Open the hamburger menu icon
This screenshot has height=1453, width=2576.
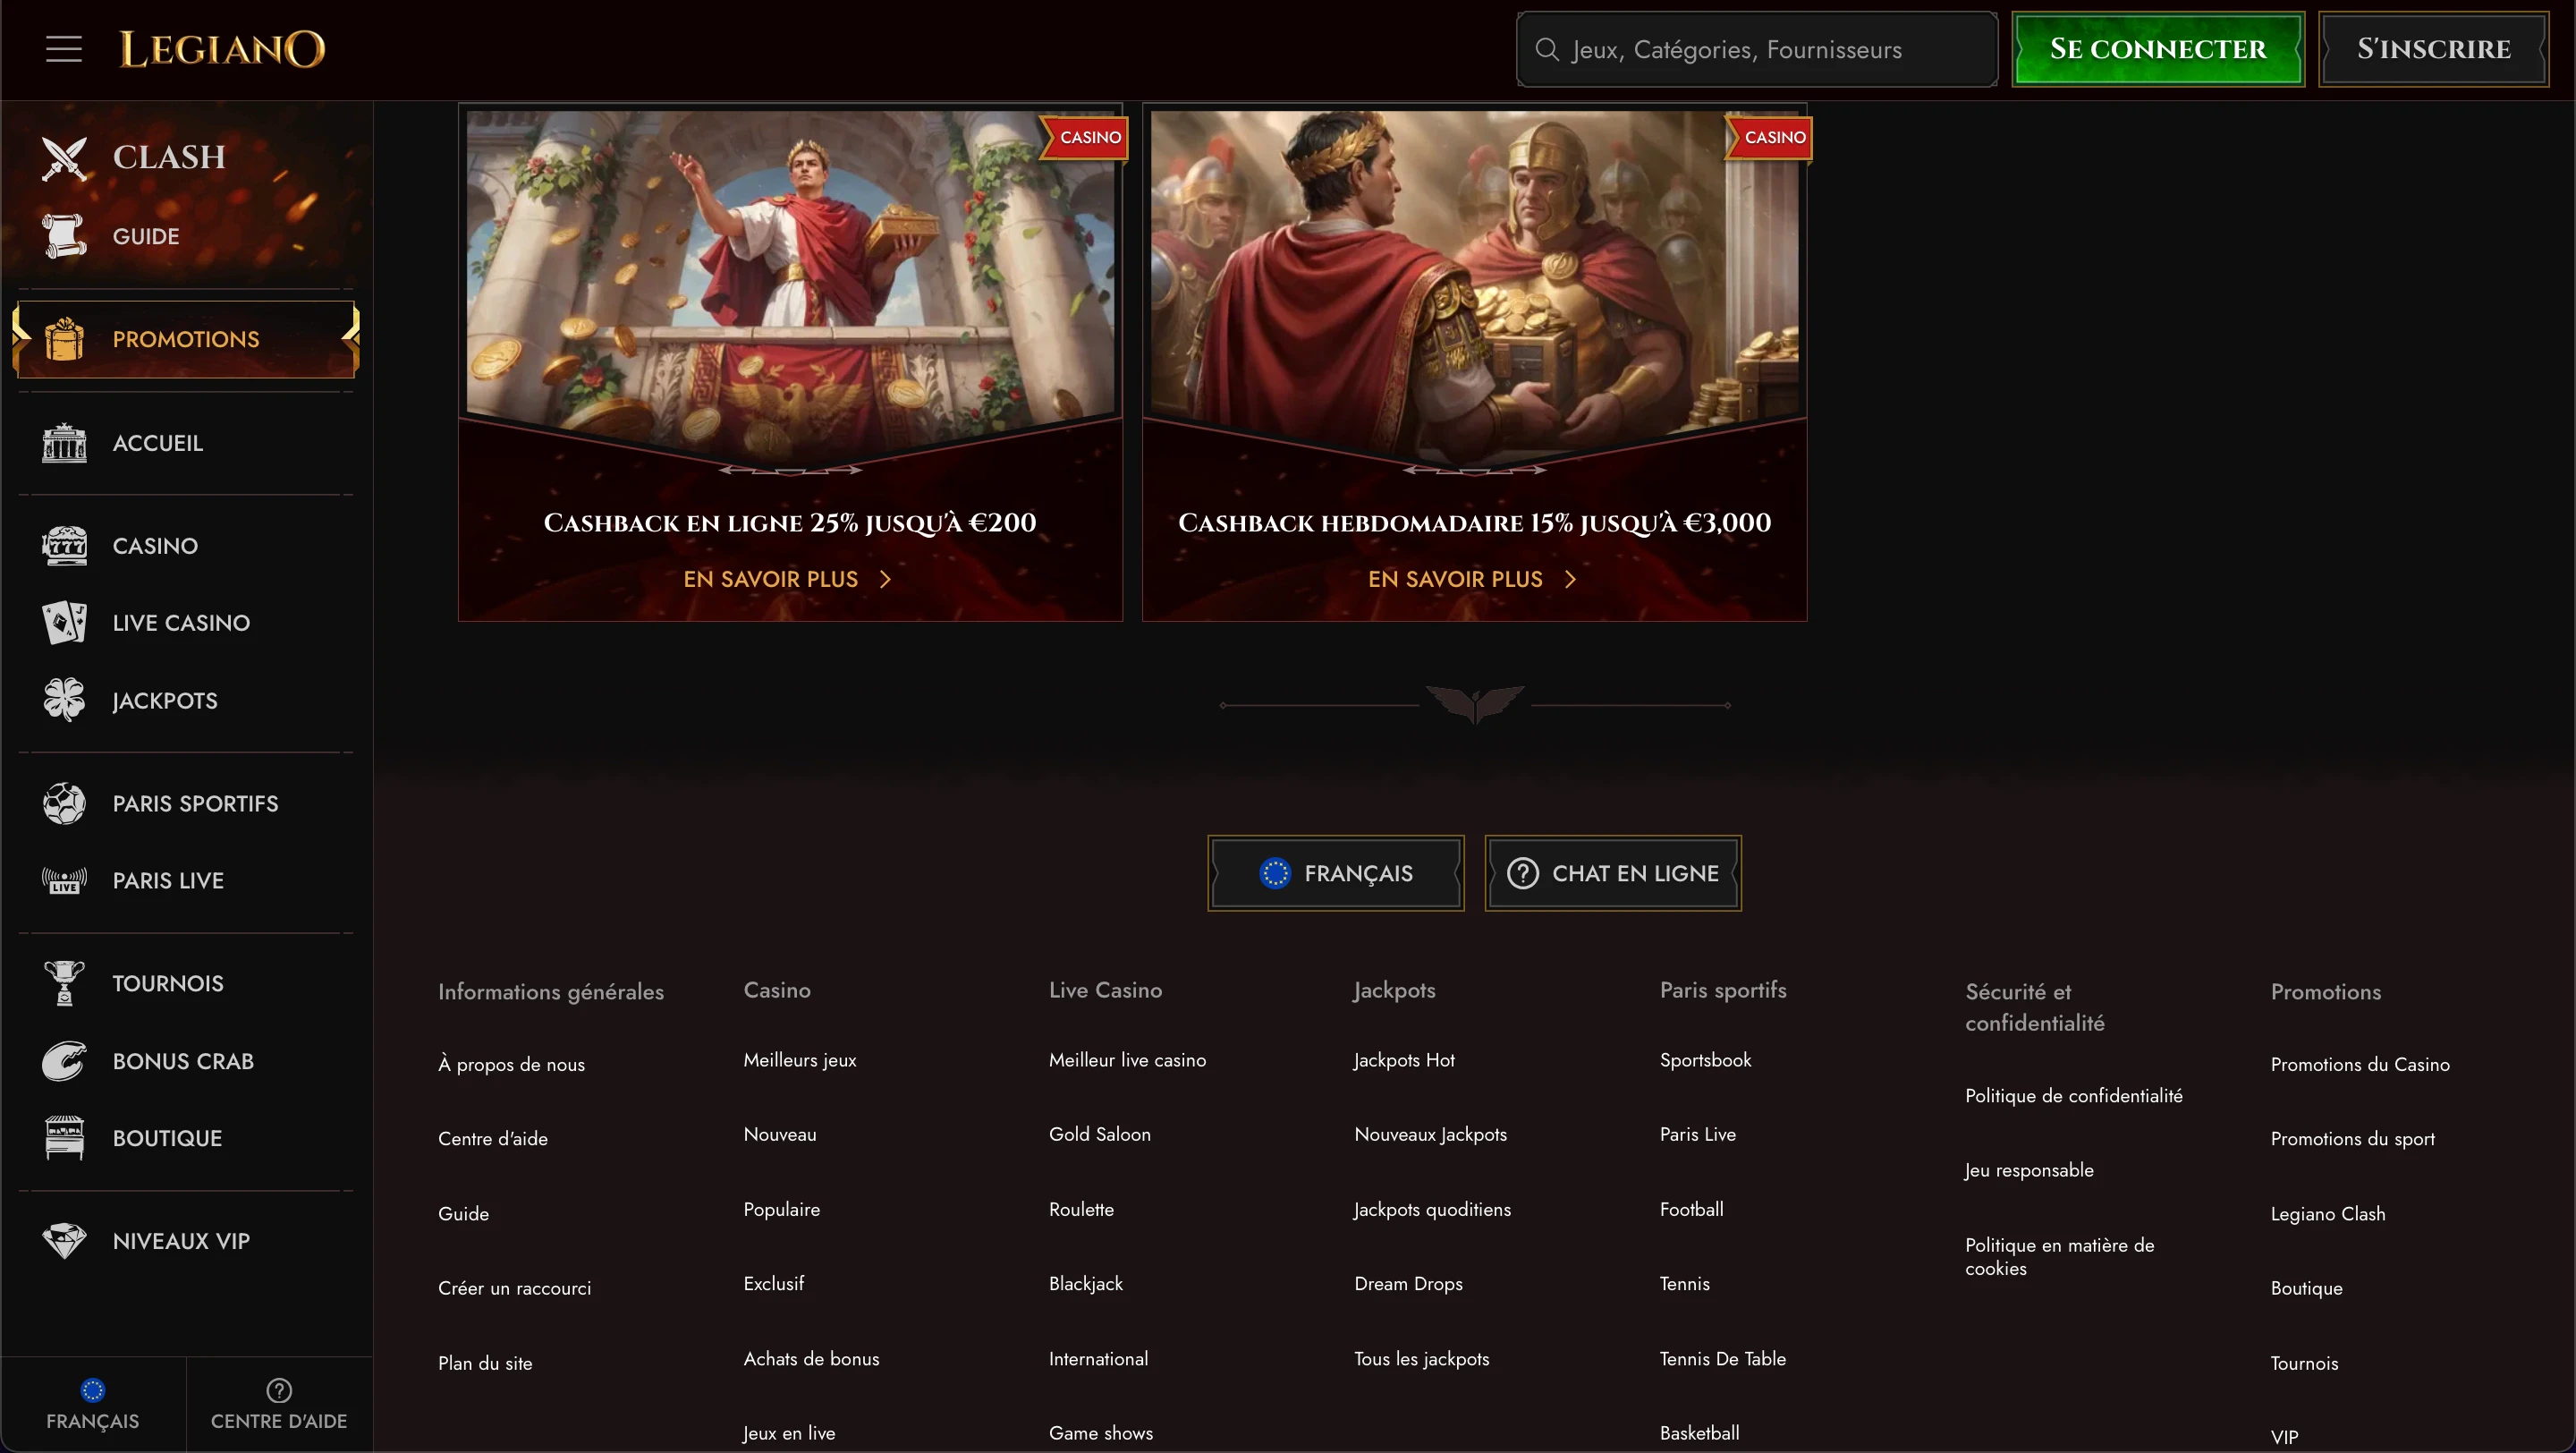pyautogui.click(x=64, y=49)
